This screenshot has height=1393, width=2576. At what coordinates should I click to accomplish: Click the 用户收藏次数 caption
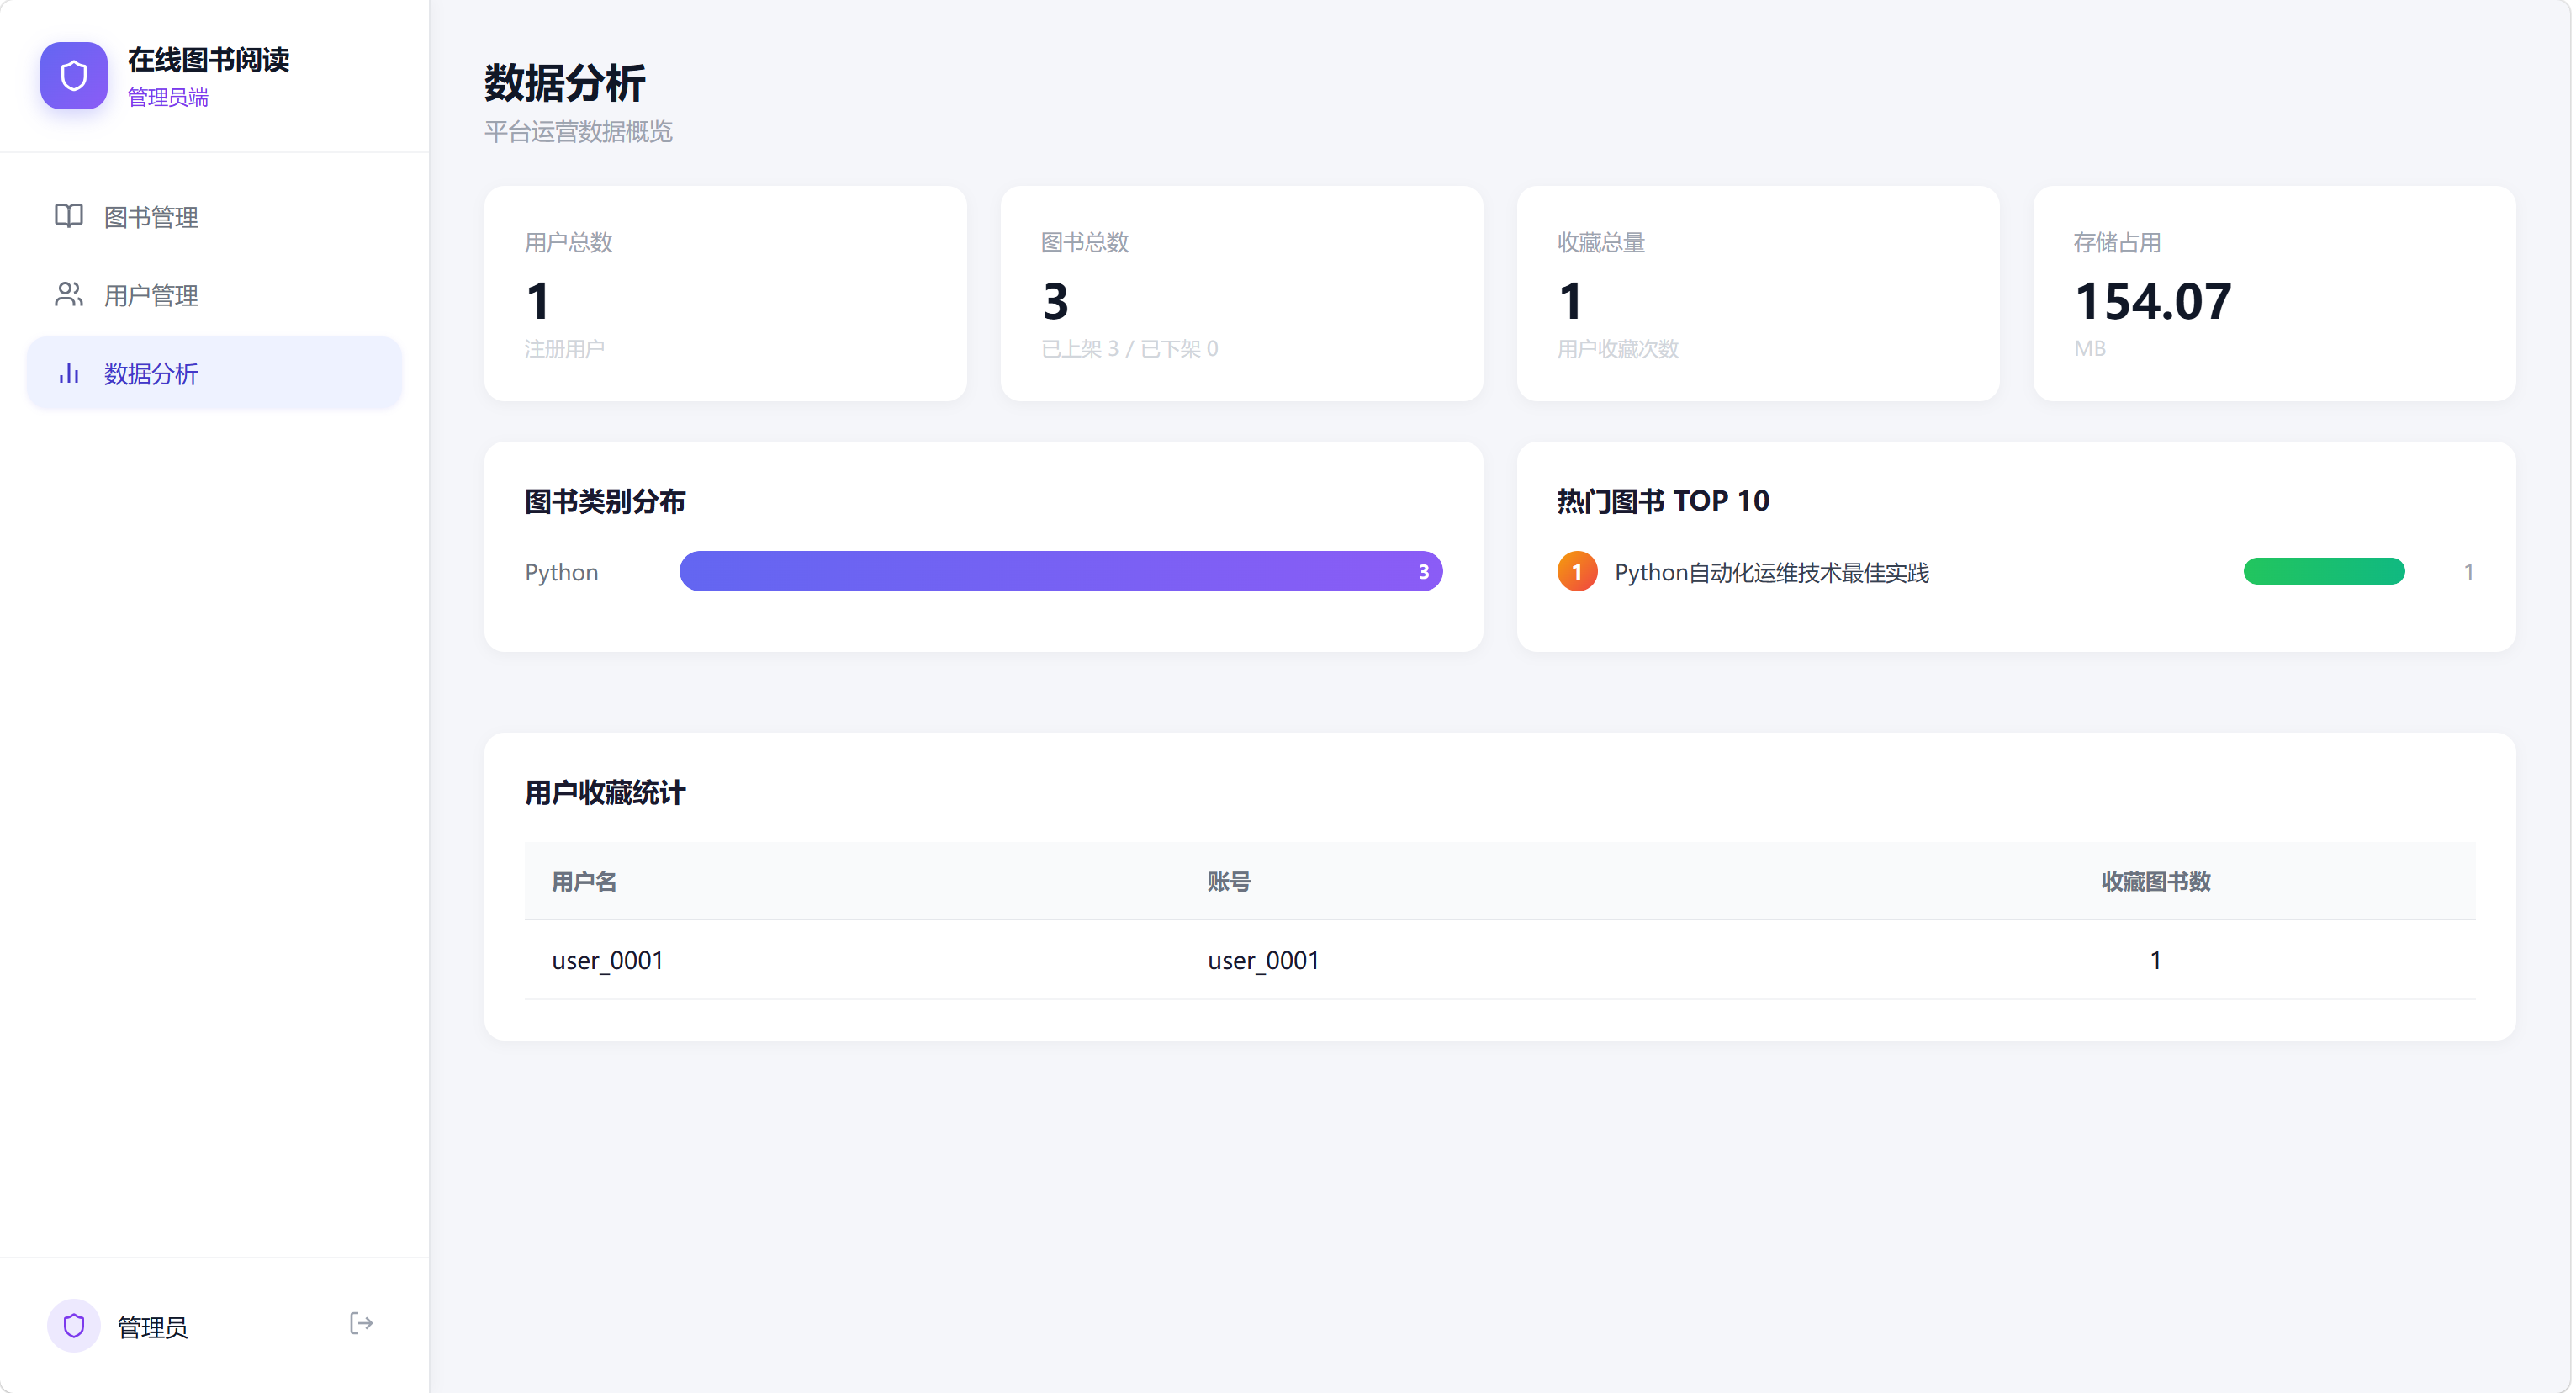pos(1617,349)
